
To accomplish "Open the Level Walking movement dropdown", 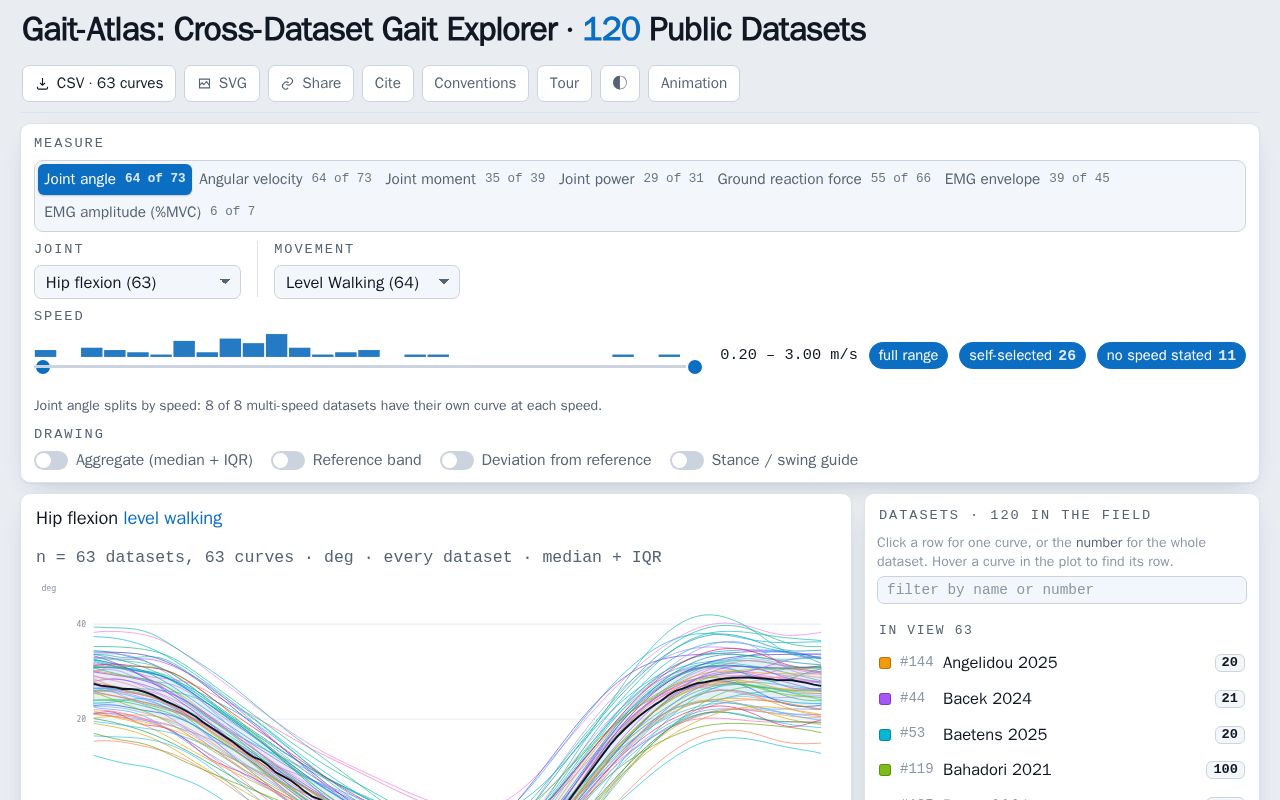I will (367, 282).
